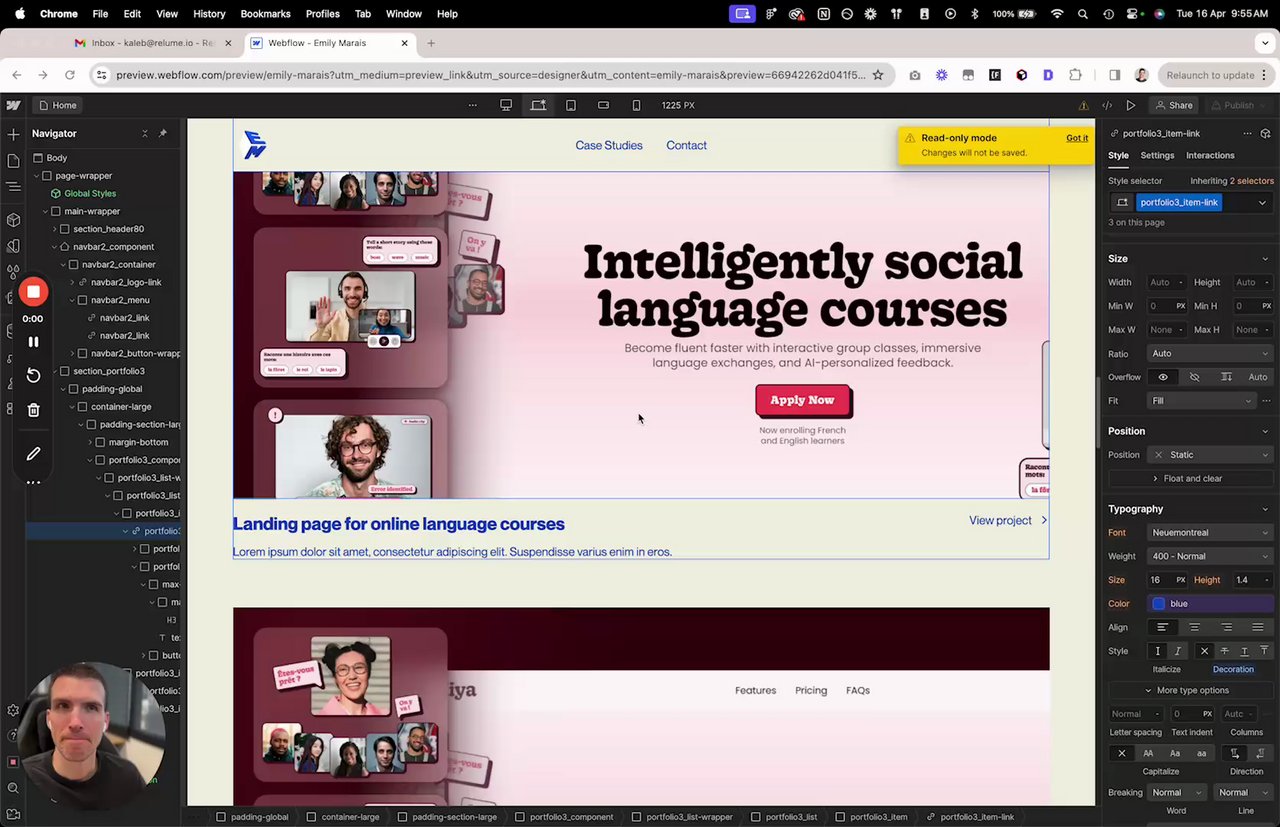Open the Components cube icon
This screenshot has width=1280, height=827.
pos(13,220)
